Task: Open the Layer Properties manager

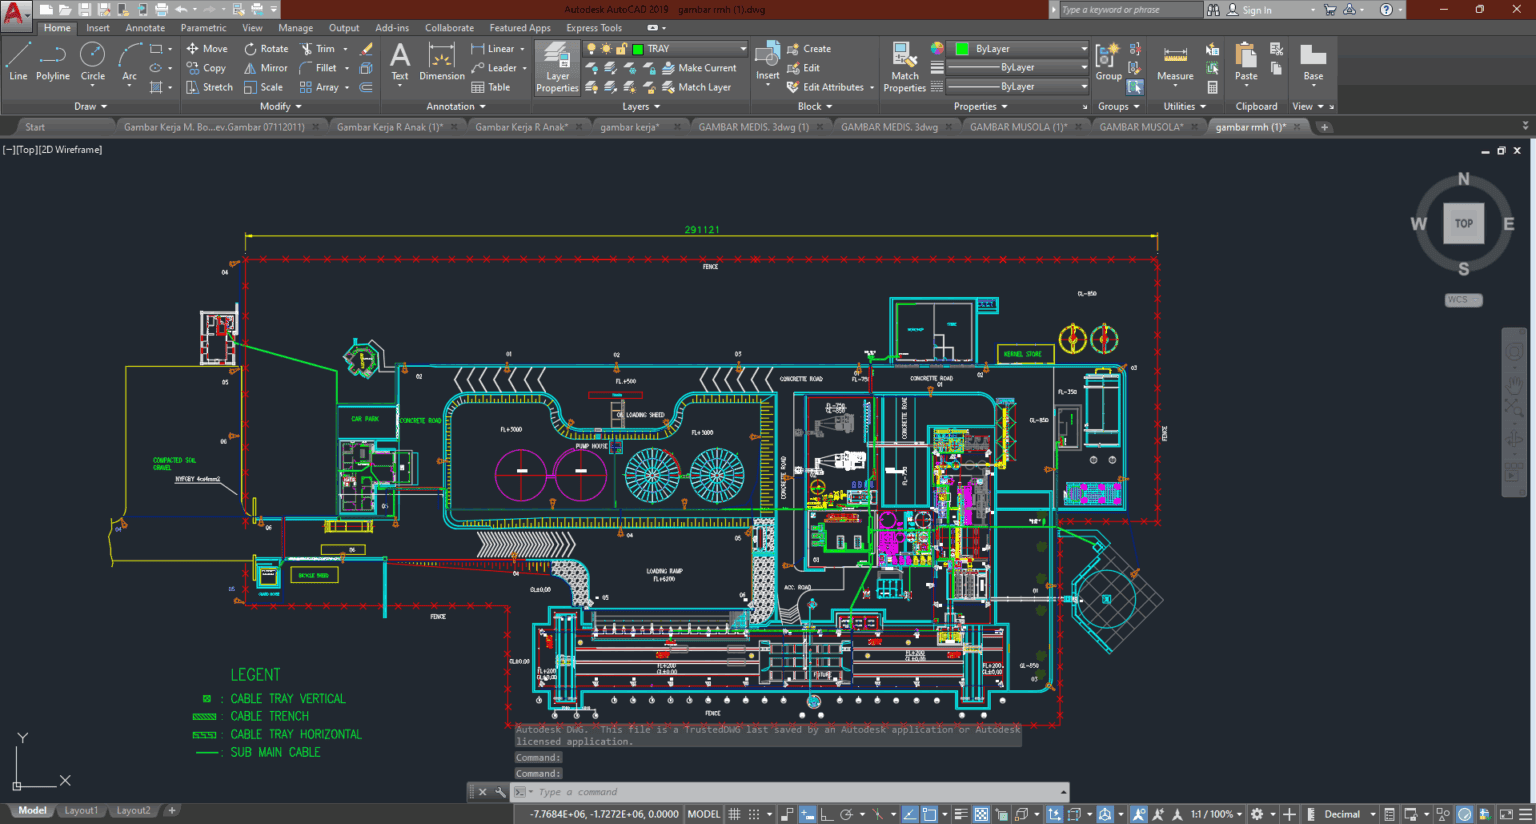Action: (556, 67)
